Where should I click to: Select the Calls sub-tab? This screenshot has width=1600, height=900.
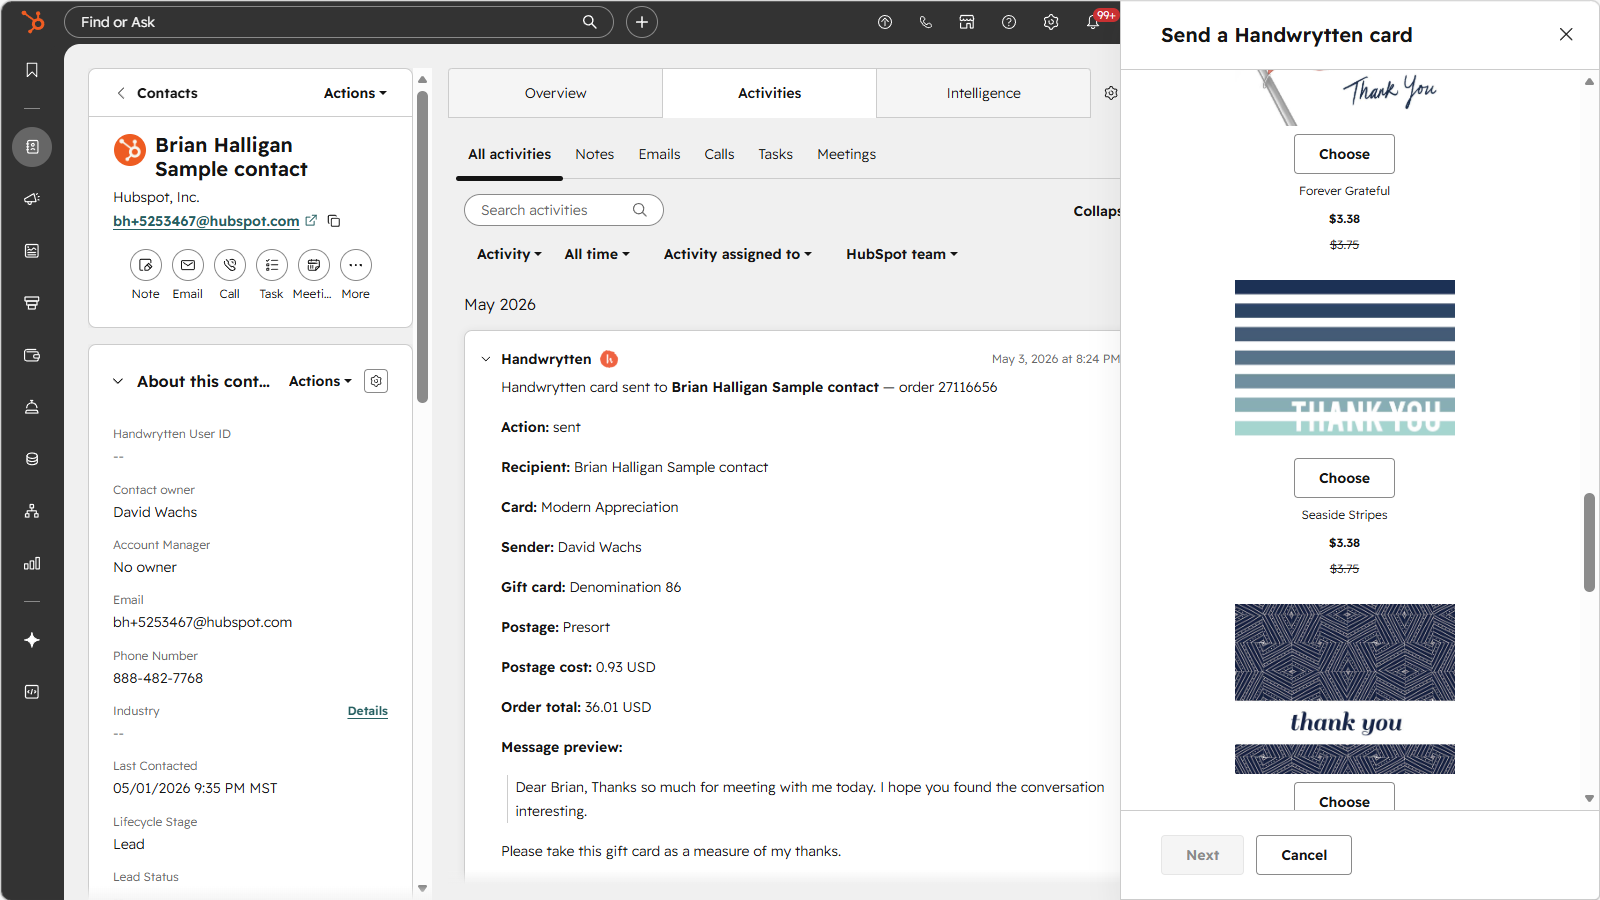(x=719, y=154)
